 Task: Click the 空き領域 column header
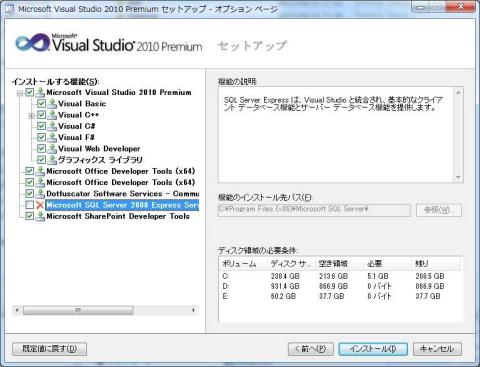coord(339,264)
